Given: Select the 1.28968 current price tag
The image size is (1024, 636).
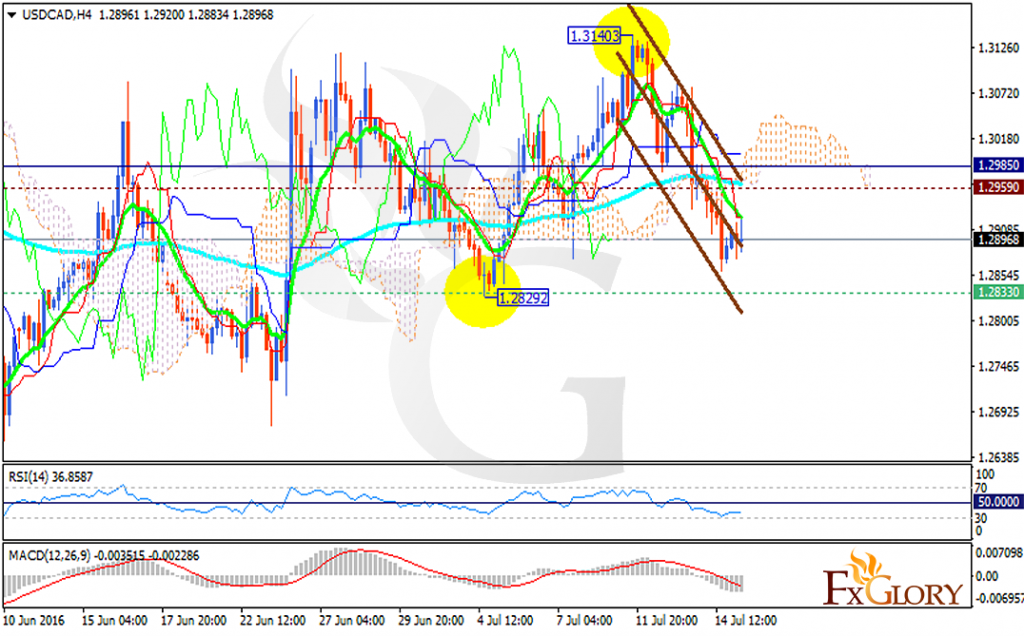Looking at the screenshot, I should click(997, 240).
